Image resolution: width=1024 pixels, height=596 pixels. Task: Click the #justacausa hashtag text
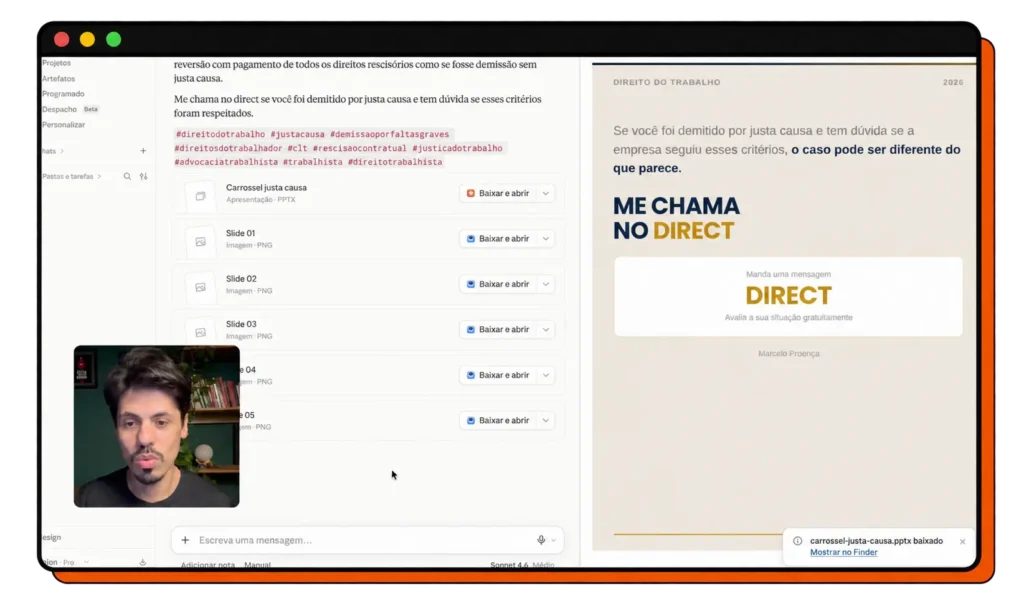click(x=297, y=134)
